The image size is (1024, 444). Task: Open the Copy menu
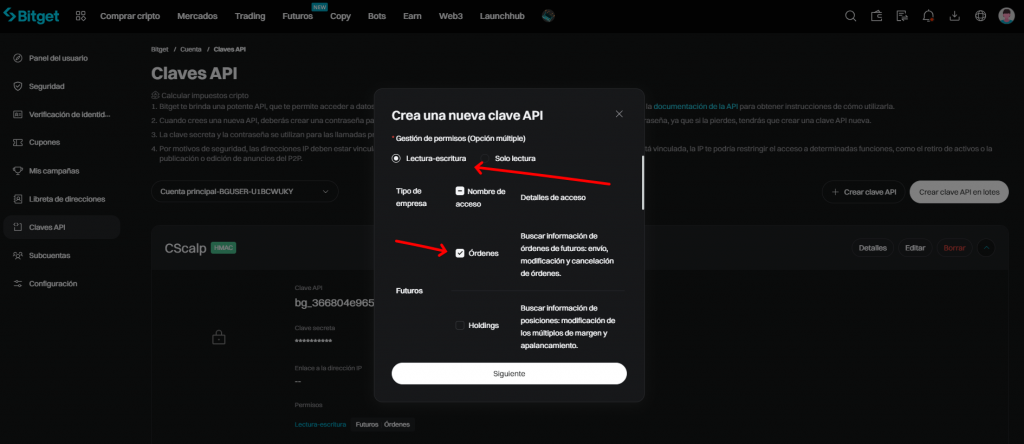coord(340,16)
